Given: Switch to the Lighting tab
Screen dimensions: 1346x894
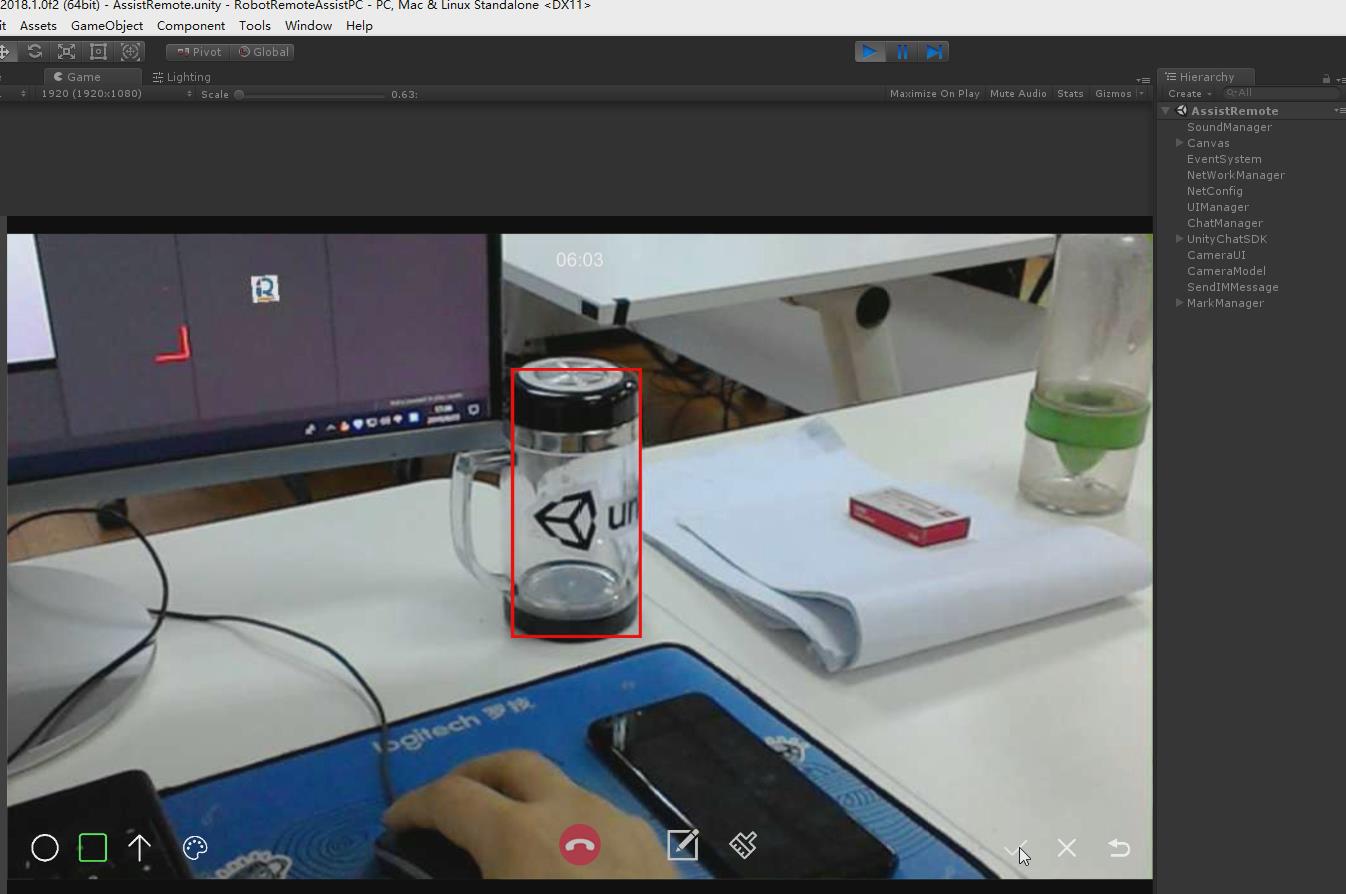Looking at the screenshot, I should pyautogui.click(x=181, y=77).
